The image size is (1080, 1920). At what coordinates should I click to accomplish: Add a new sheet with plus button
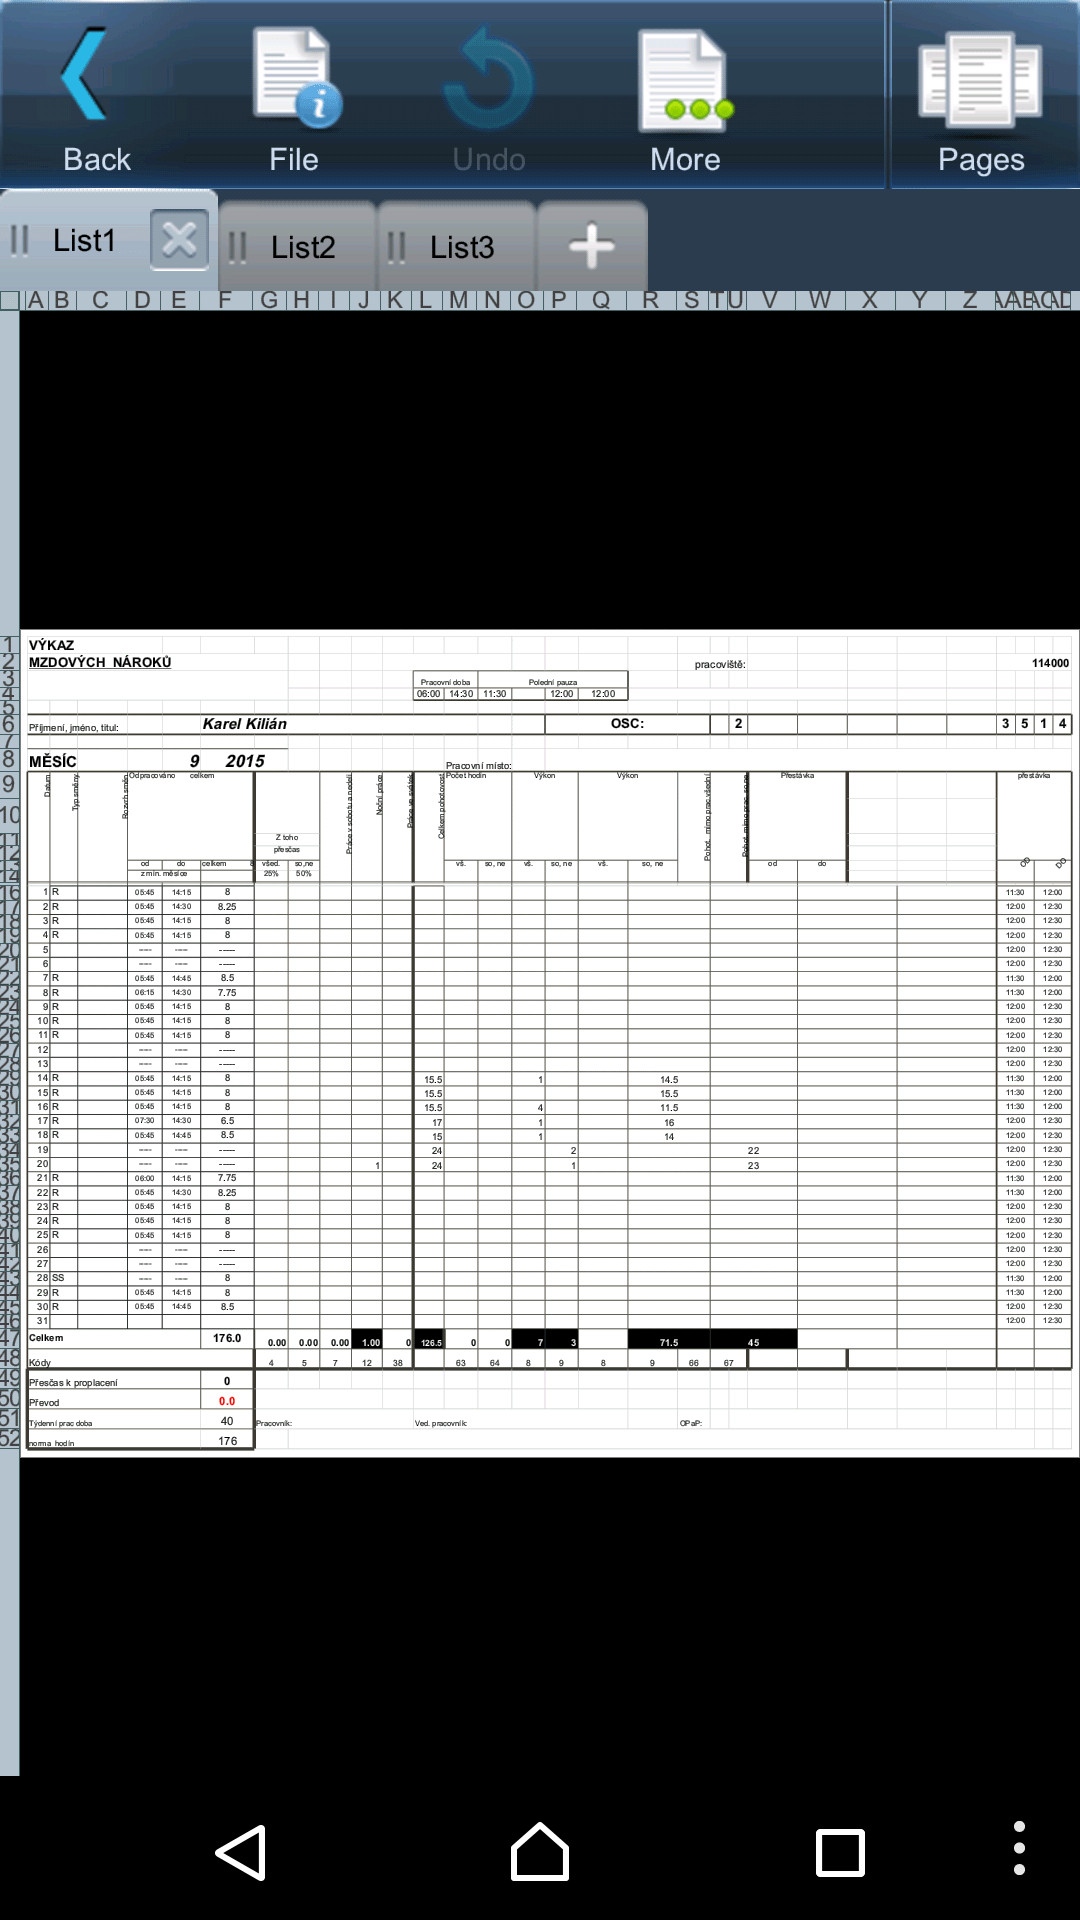click(x=592, y=246)
